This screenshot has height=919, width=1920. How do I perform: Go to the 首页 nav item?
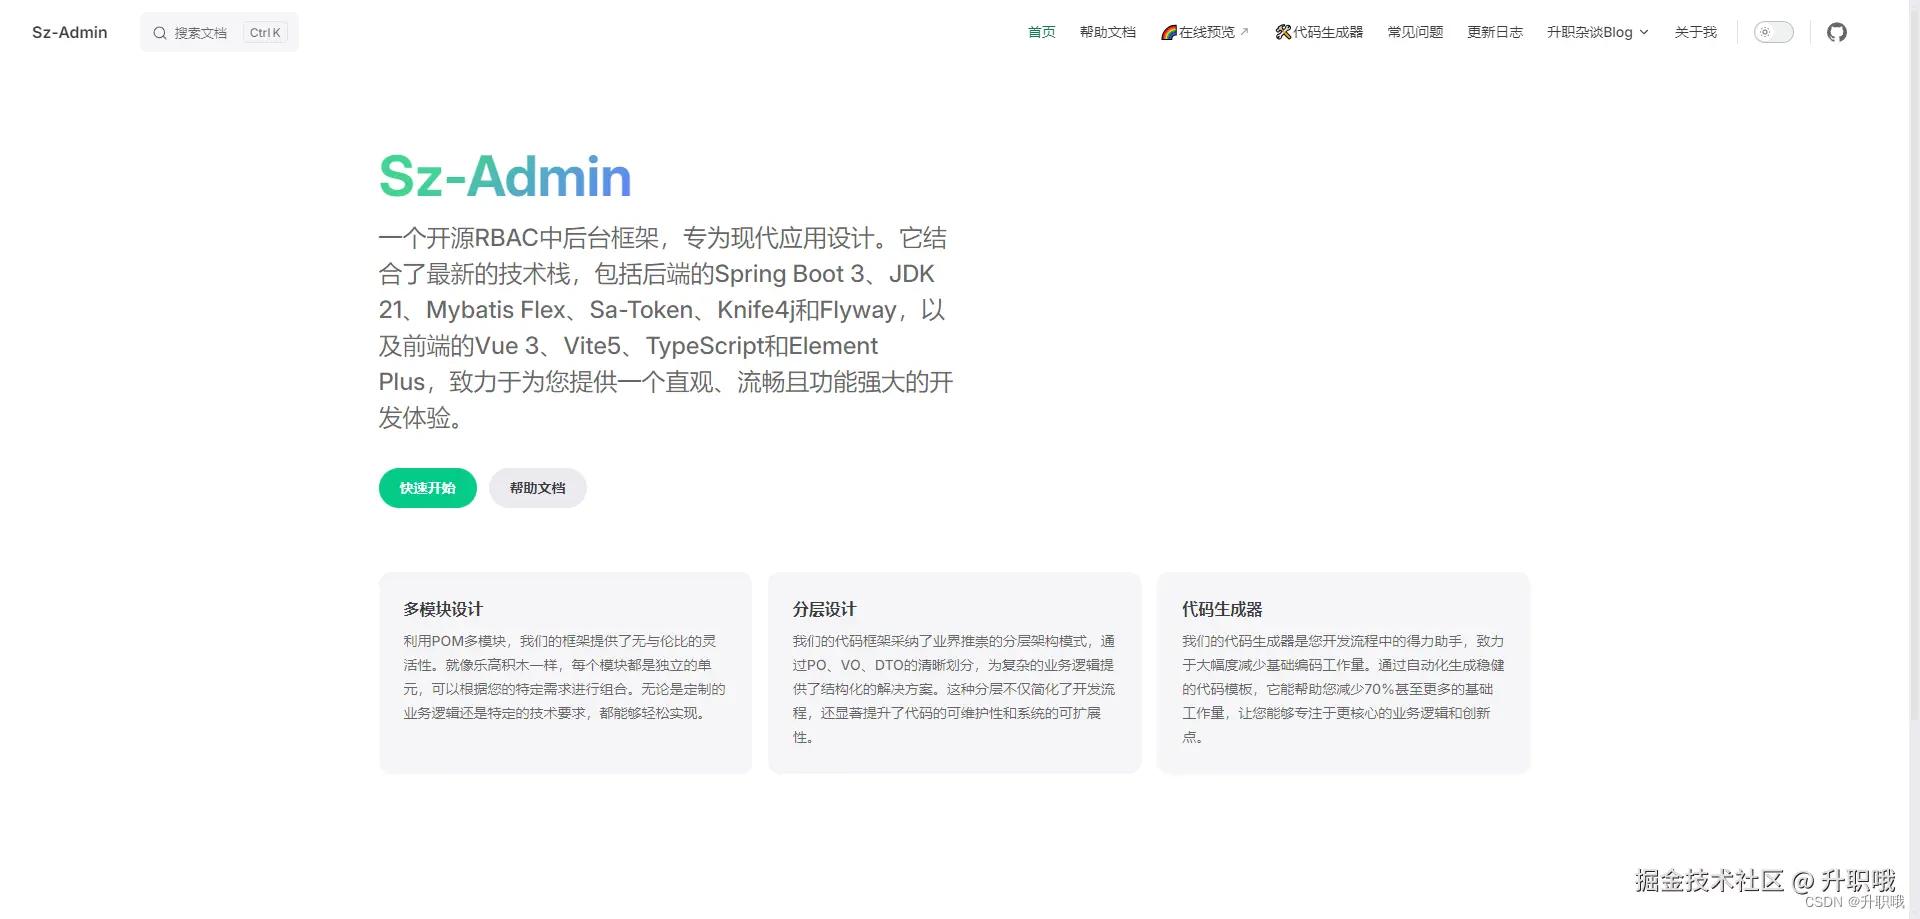click(1041, 32)
